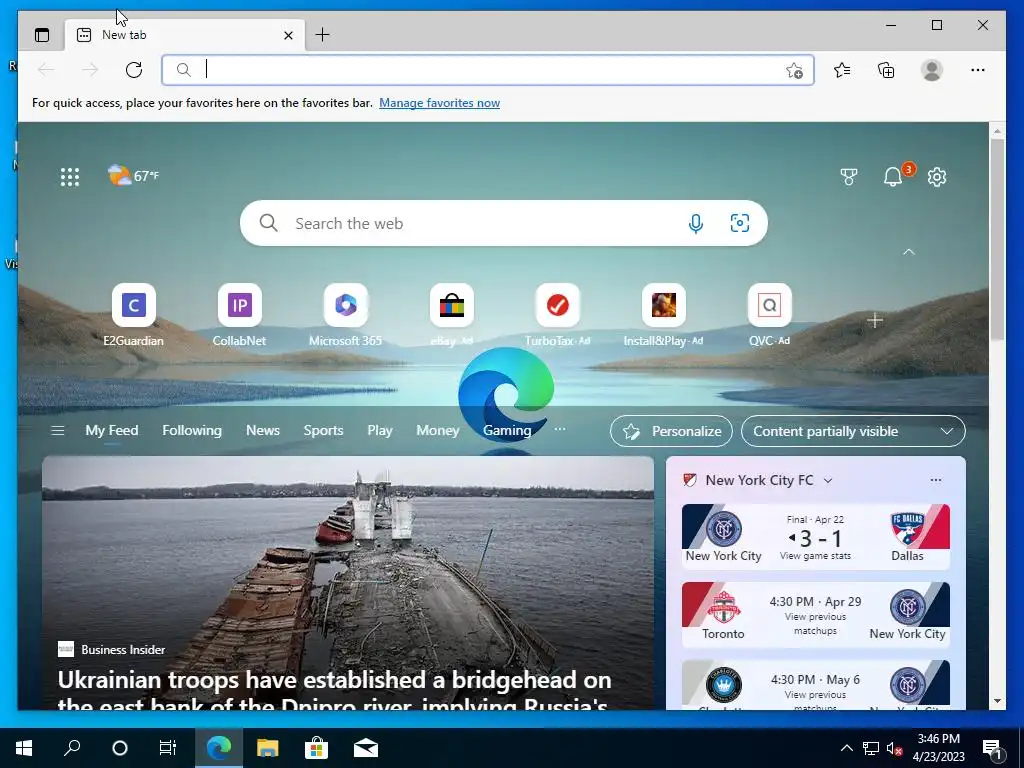Open visual search camera icon
1024x768 pixels.
click(x=739, y=223)
